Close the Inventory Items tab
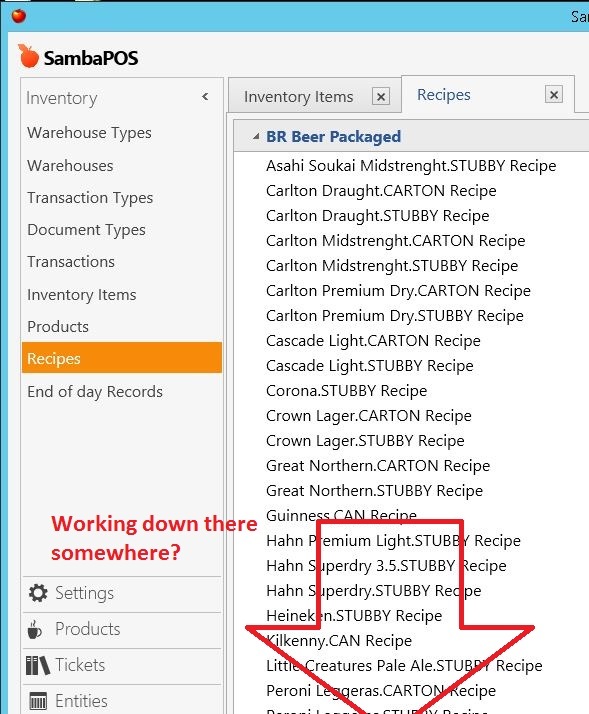Image resolution: width=589 pixels, height=714 pixels. coord(381,97)
